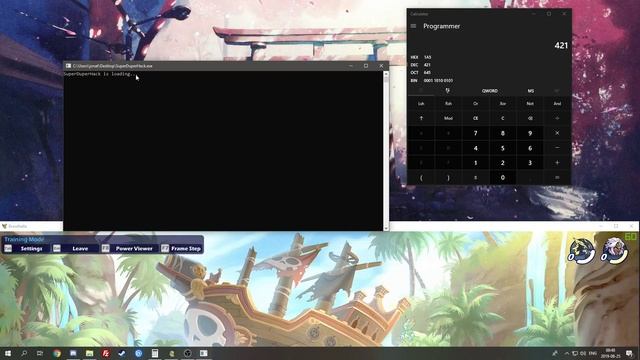Click the ENG input language indicator
The image size is (640, 360).
coord(593,353)
